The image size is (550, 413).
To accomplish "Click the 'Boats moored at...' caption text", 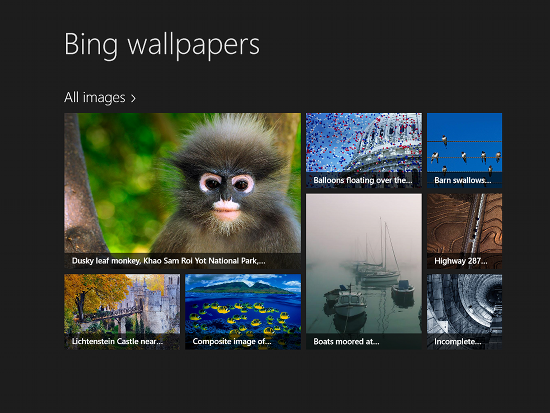I will point(346,341).
